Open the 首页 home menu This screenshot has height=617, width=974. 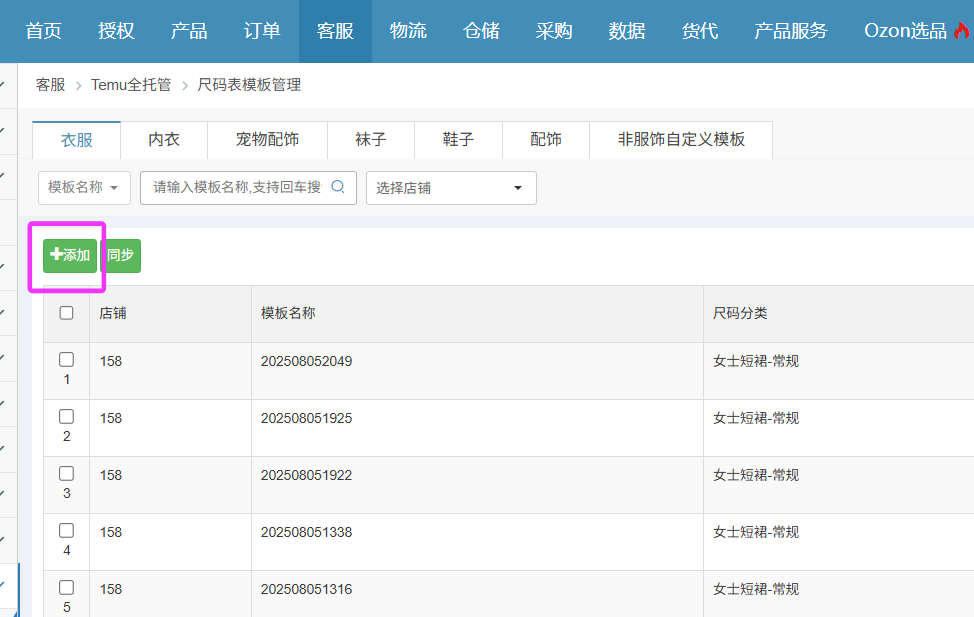43,31
